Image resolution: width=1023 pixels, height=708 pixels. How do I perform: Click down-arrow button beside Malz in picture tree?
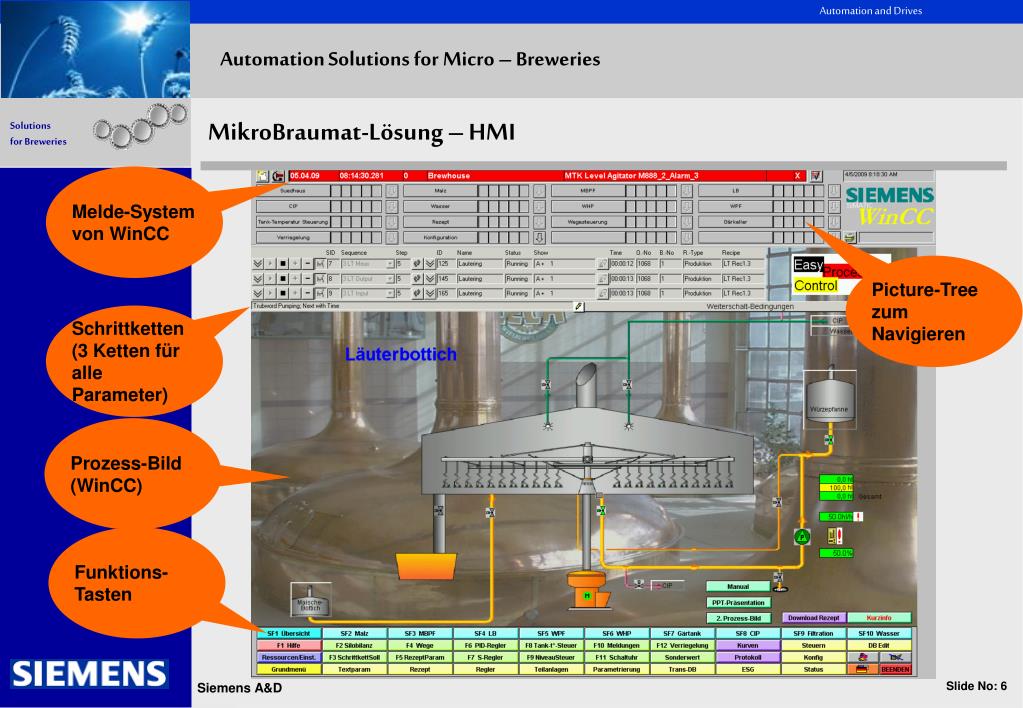click(x=540, y=191)
